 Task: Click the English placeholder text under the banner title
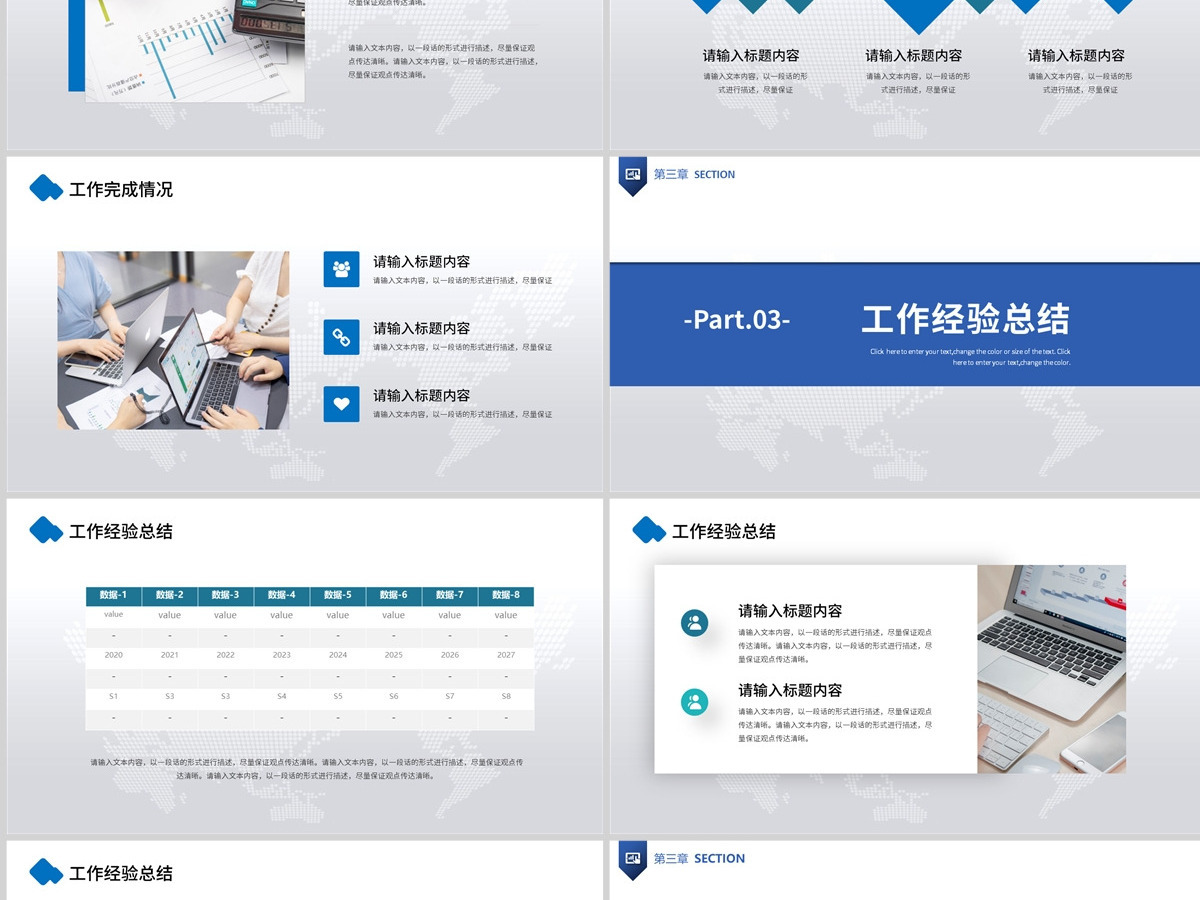click(x=970, y=357)
